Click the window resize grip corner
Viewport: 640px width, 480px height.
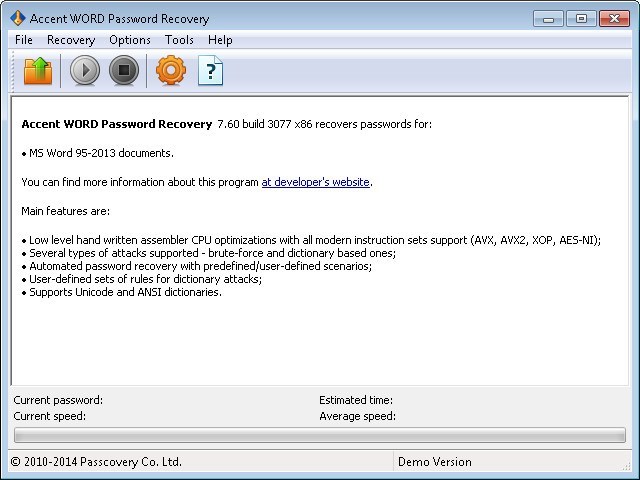pyautogui.click(x=627, y=465)
